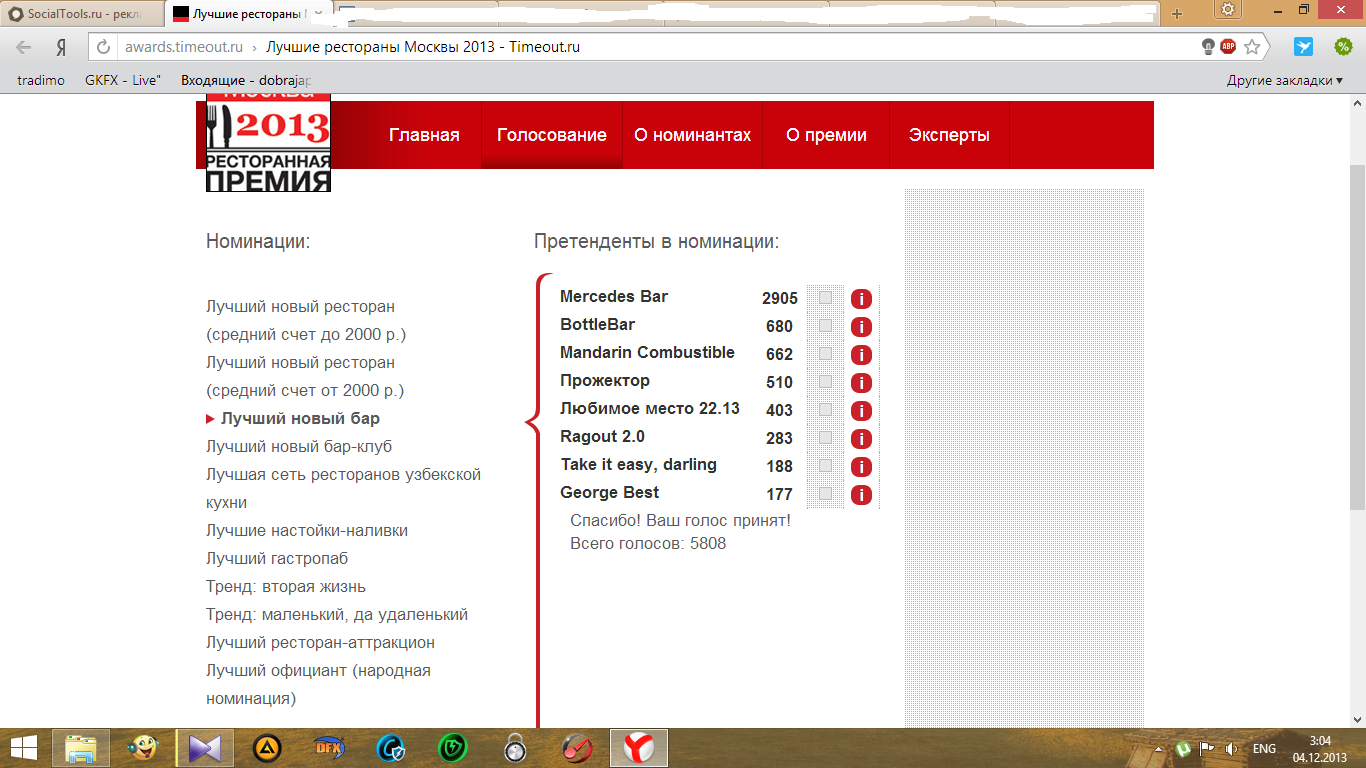Tick the George Best checkbox
Viewport: 1366px width, 768px height.
(826, 494)
